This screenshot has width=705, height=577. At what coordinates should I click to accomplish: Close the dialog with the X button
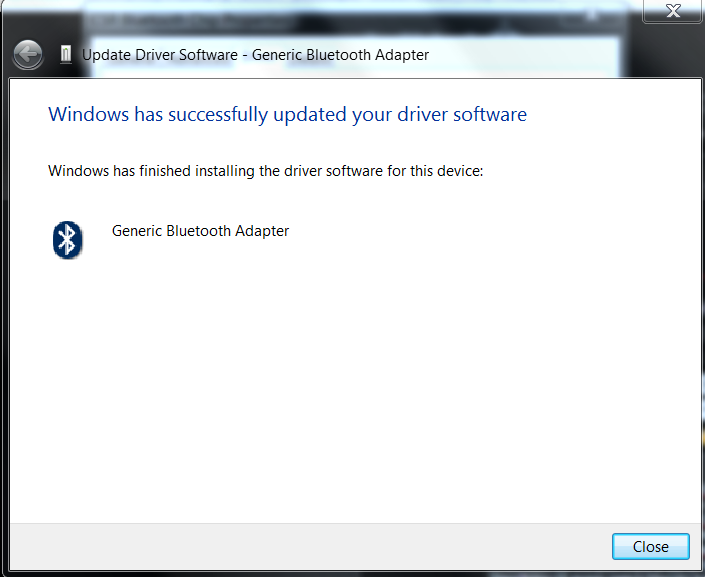click(673, 10)
